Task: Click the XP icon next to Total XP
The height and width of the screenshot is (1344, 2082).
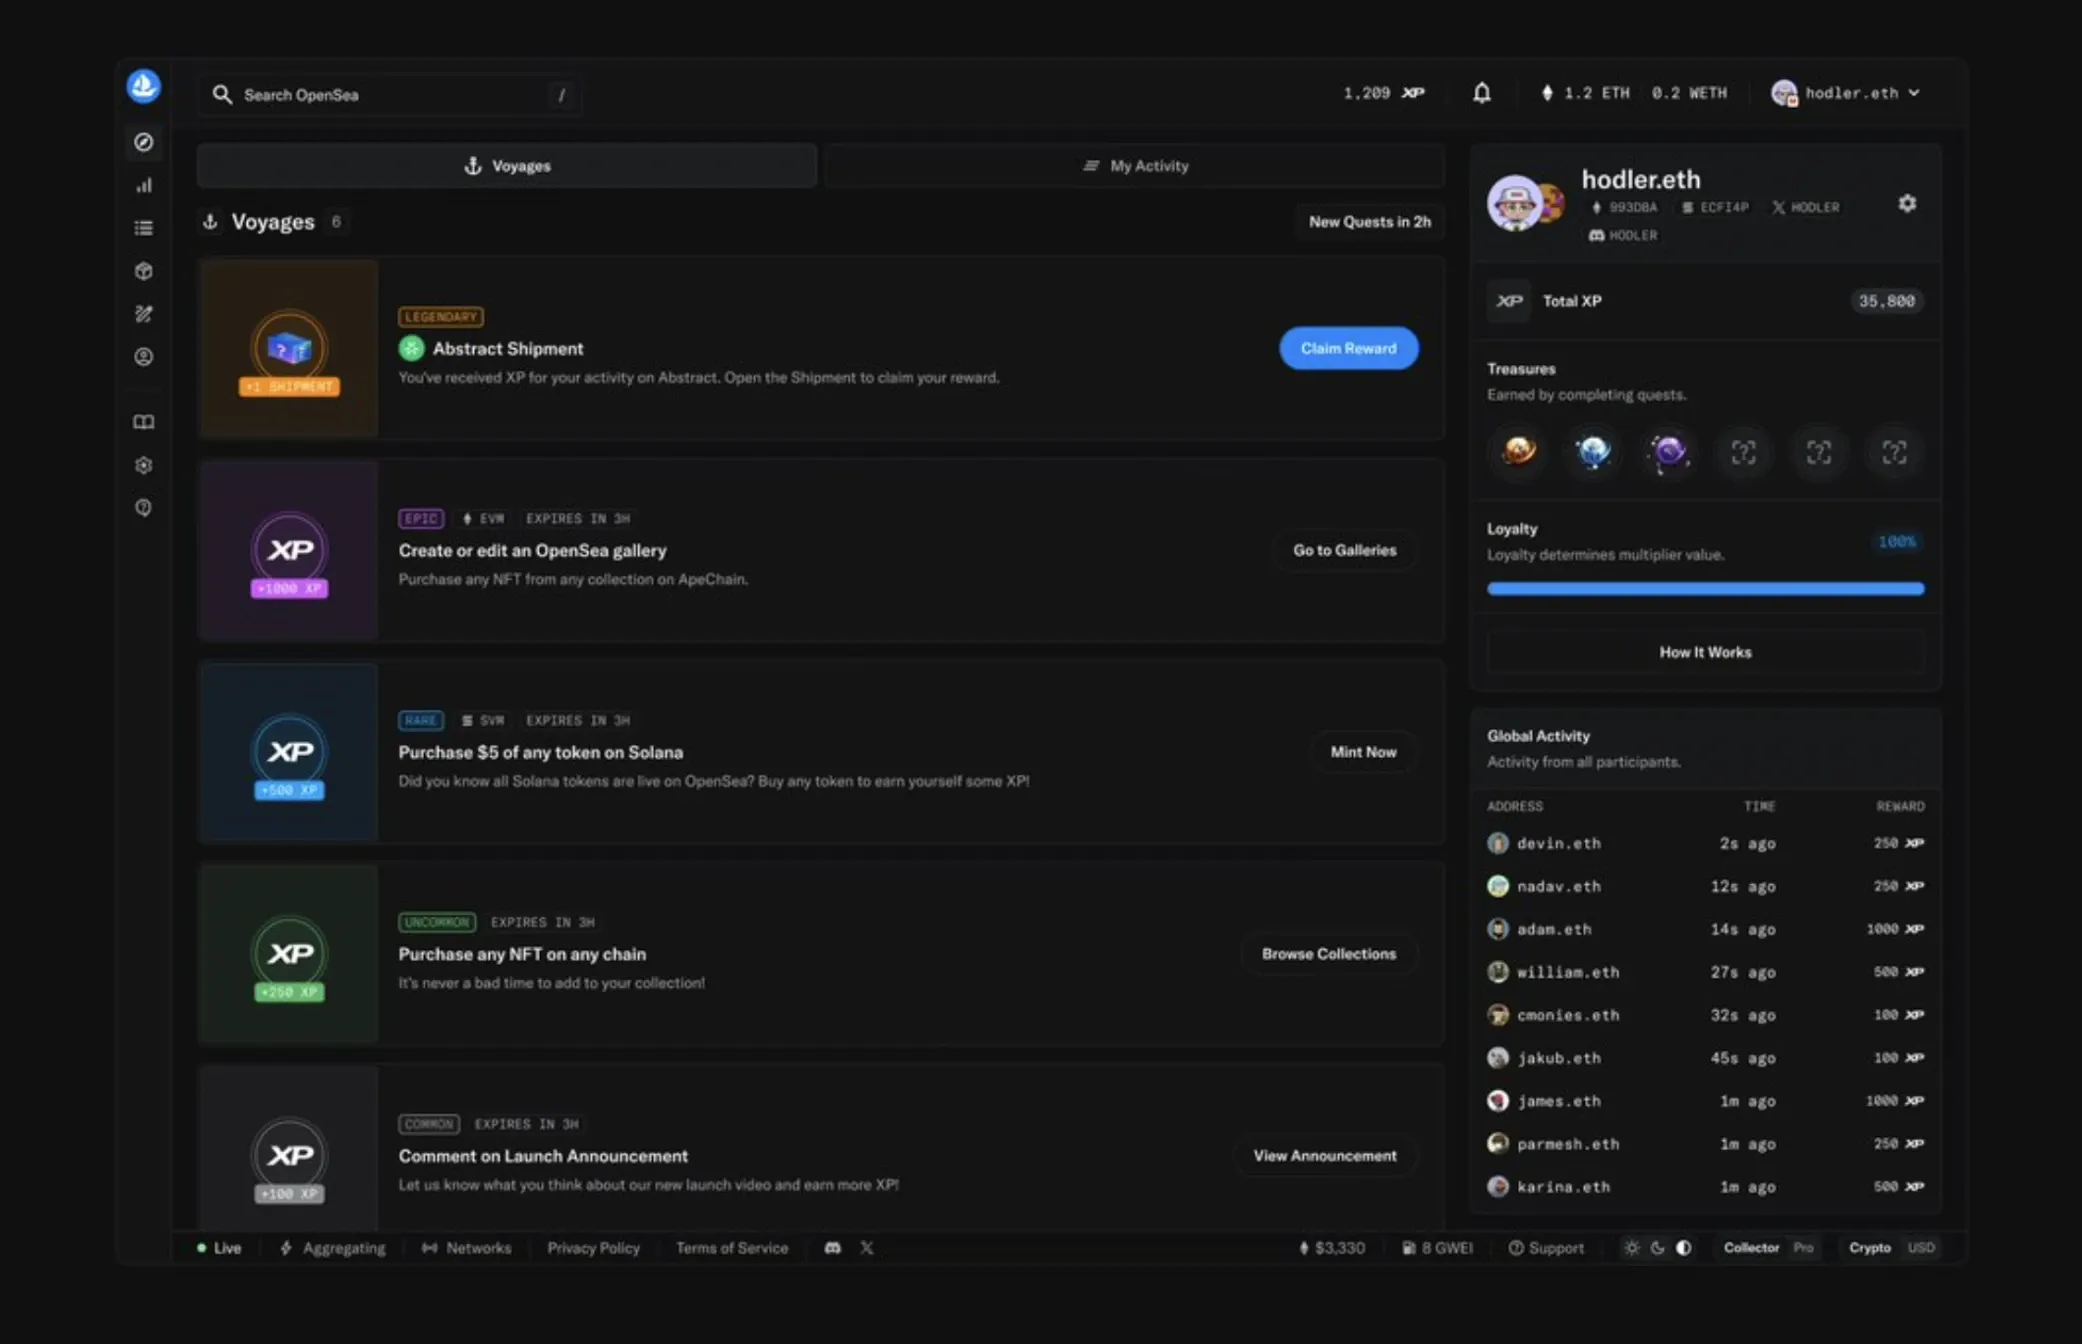Action: tap(1509, 301)
